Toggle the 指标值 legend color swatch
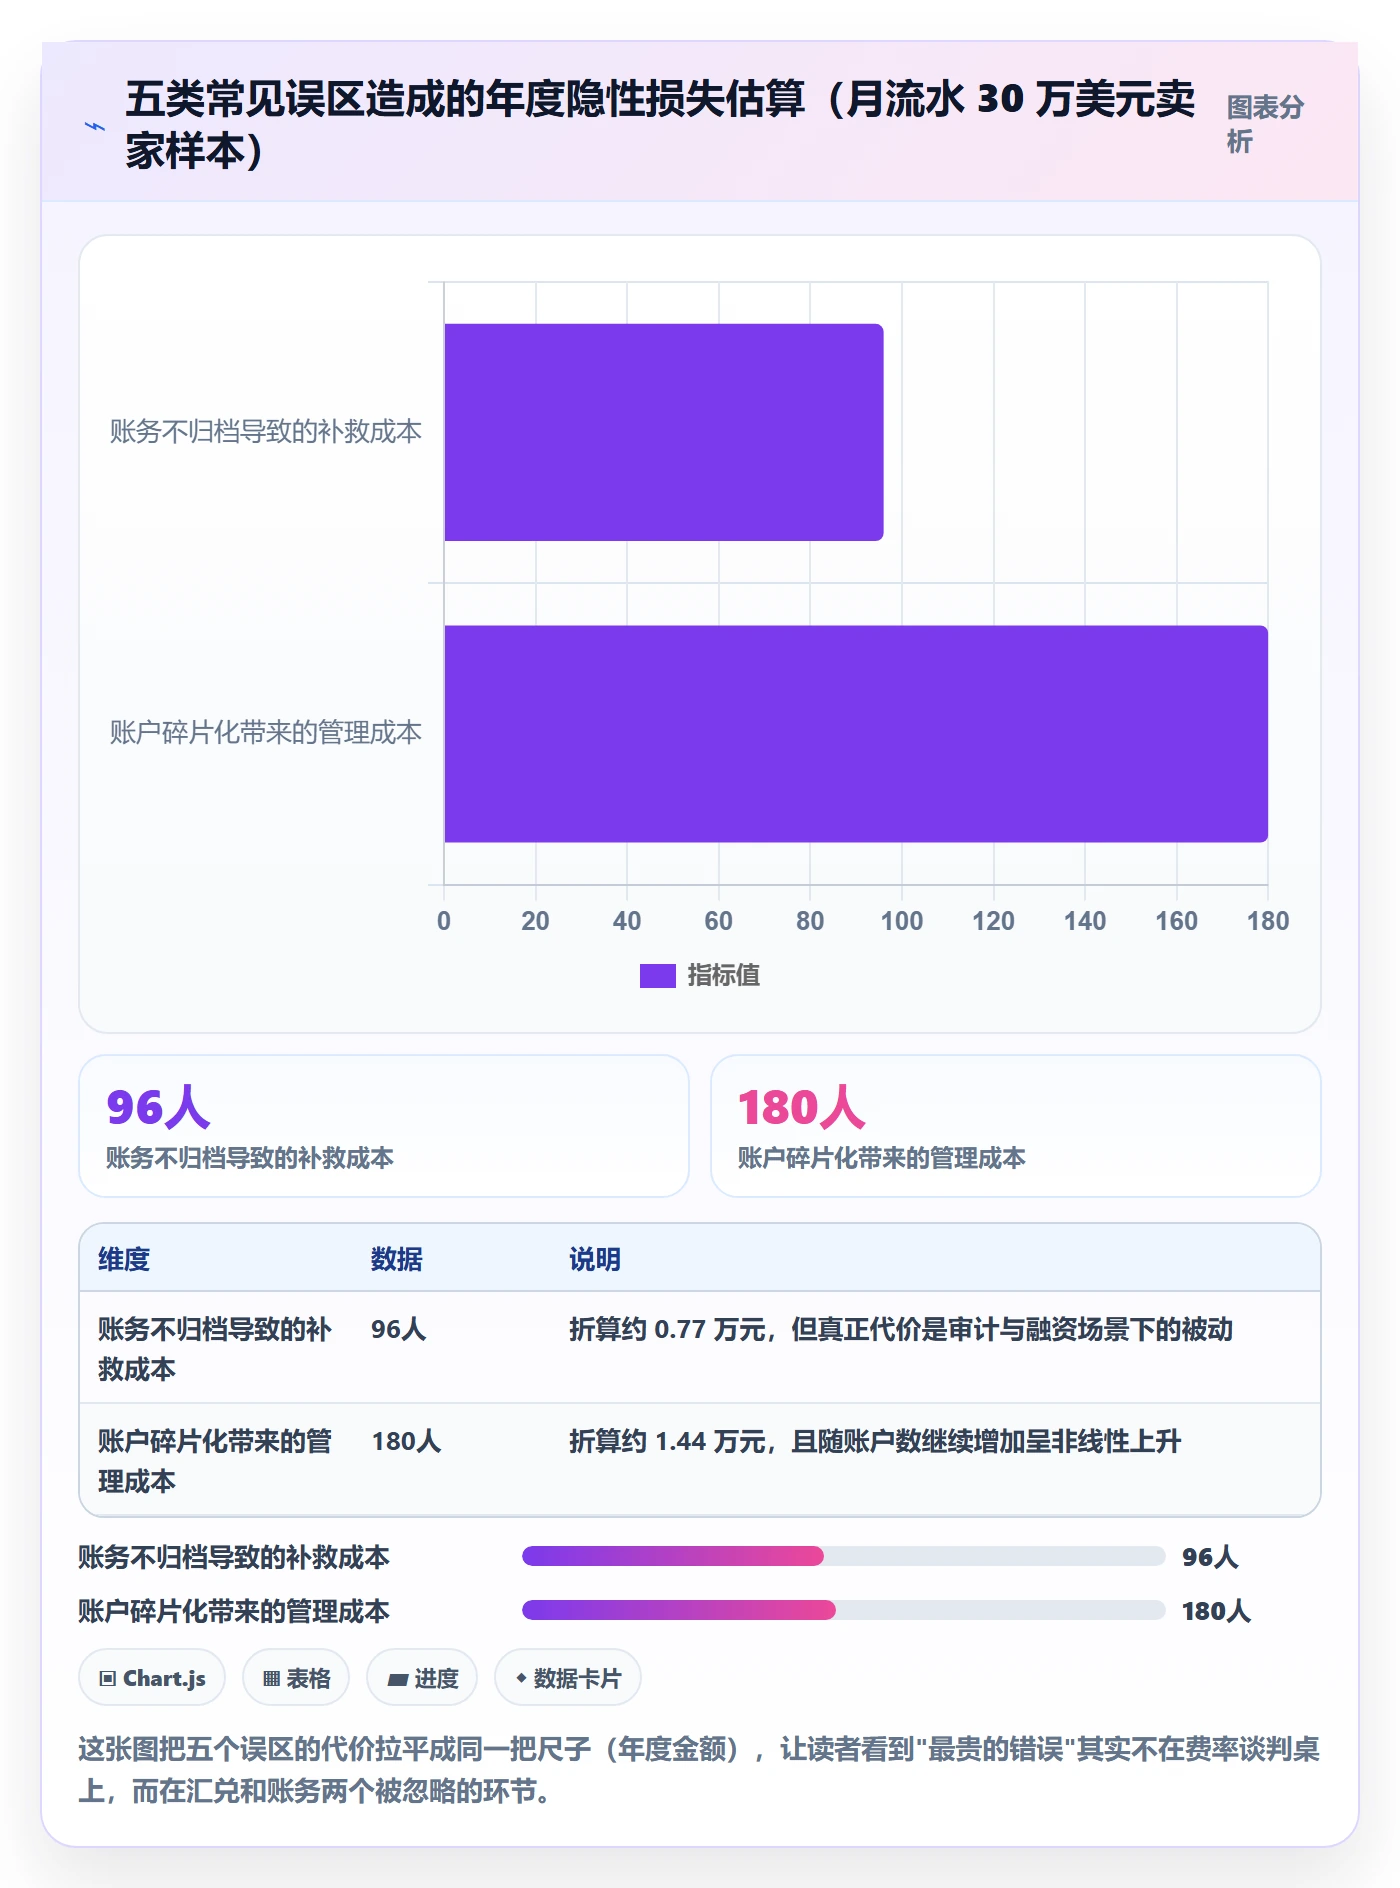This screenshot has height=1888, width=1400. coord(657,975)
